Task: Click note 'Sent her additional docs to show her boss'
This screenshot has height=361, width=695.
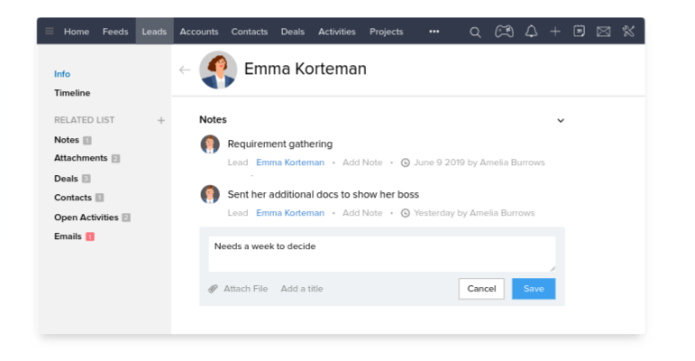Action: [x=323, y=195]
